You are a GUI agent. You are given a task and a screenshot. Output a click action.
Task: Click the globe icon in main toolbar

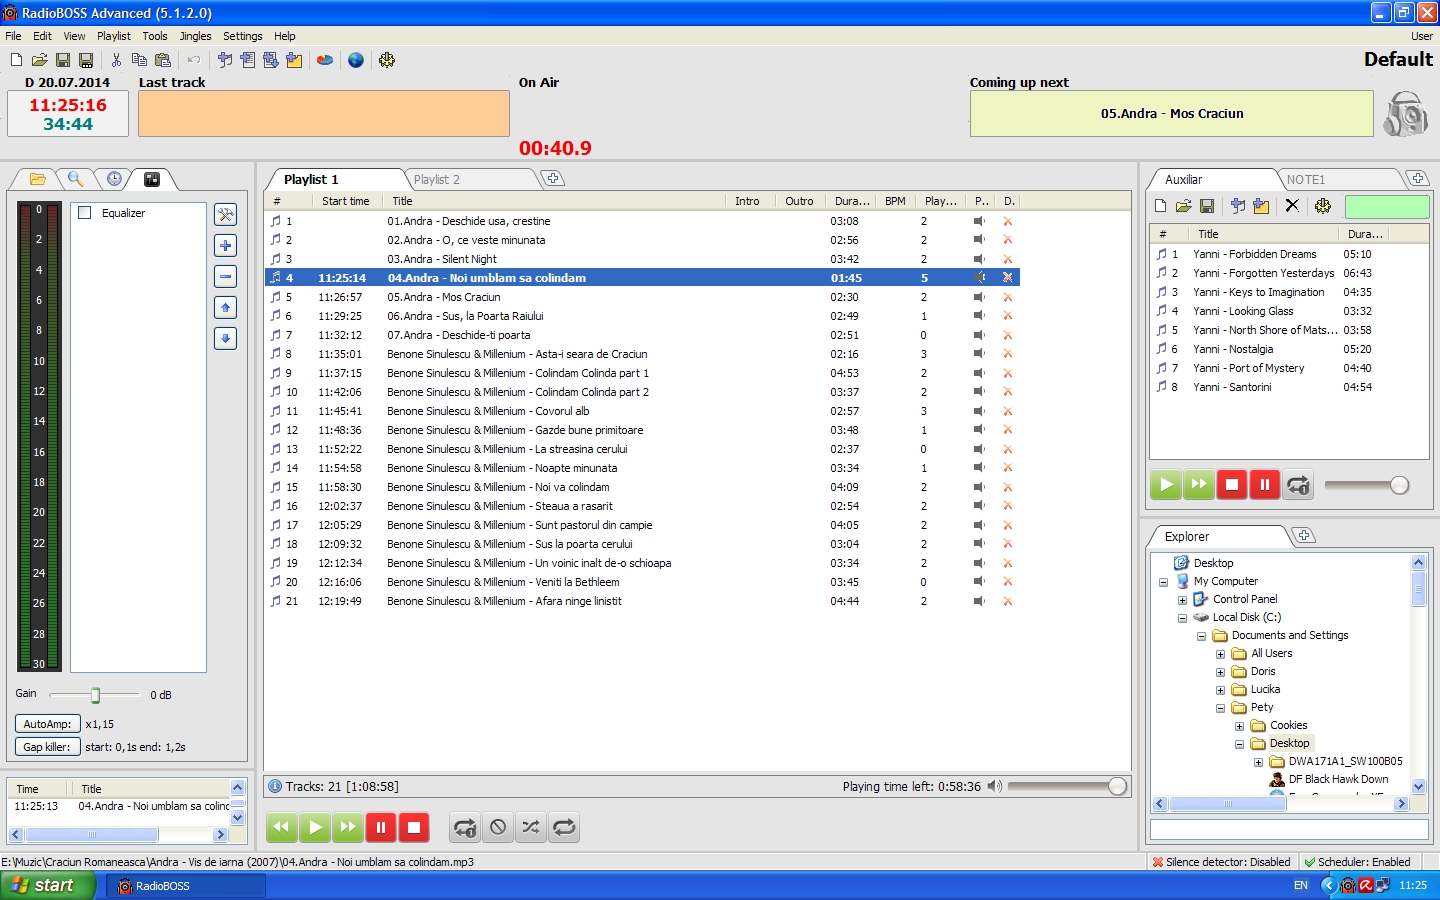point(356,60)
